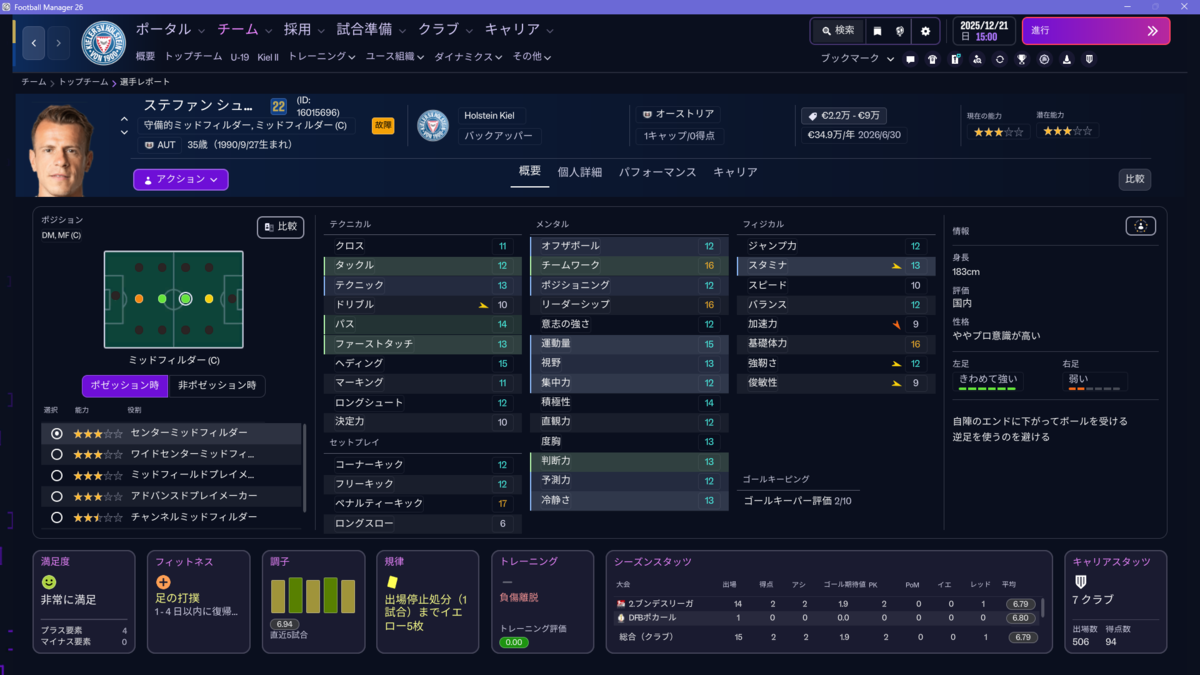Click the circular arrows bookmark icon
Image resolution: width=1200 pixels, height=675 pixels.
999,59
